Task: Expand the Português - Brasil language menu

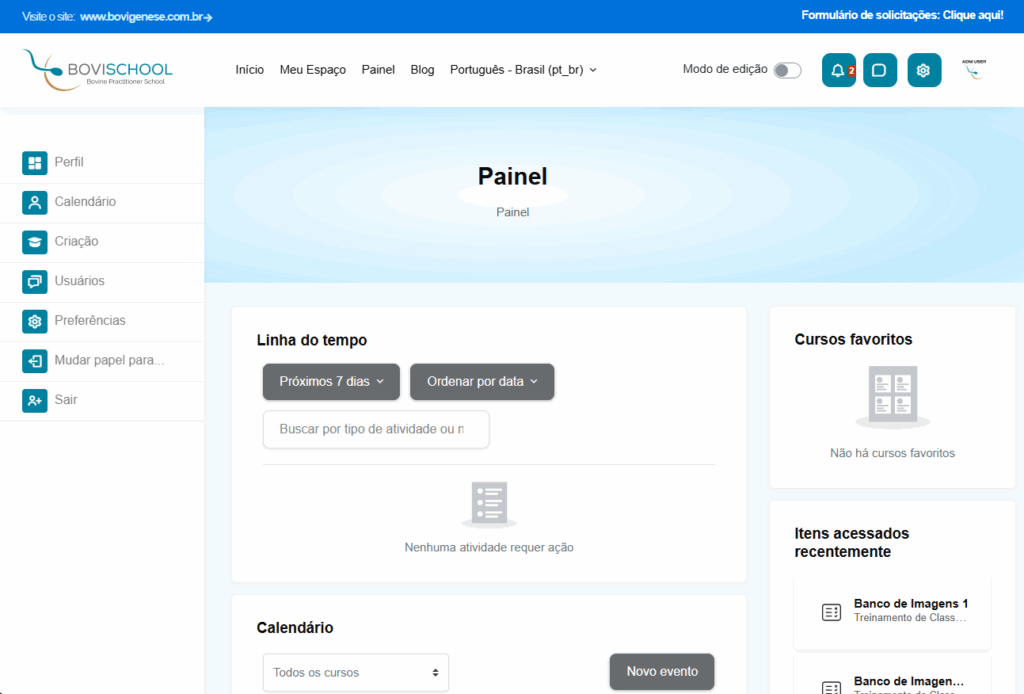Action: [x=523, y=70]
